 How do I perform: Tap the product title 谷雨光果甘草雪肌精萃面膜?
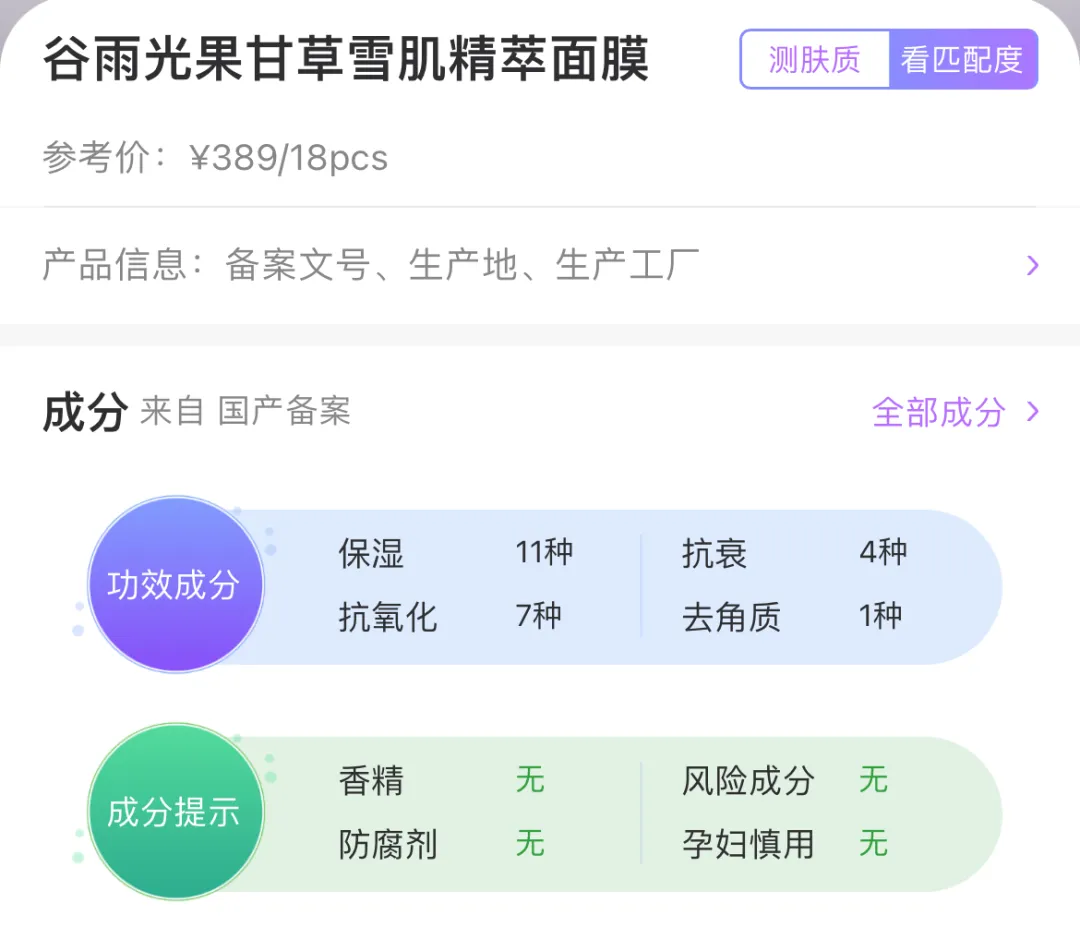(x=346, y=60)
